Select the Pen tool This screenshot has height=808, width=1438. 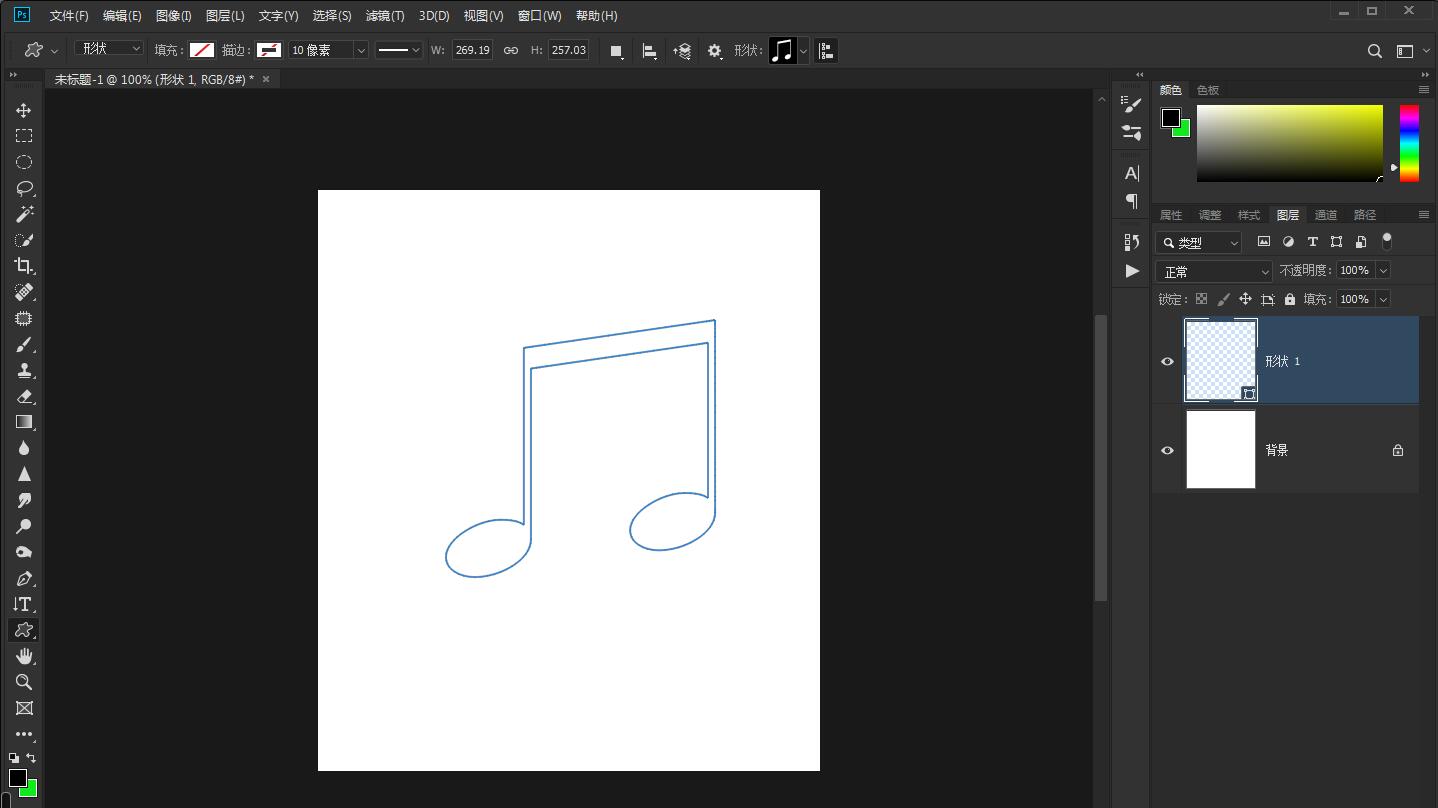click(x=24, y=578)
